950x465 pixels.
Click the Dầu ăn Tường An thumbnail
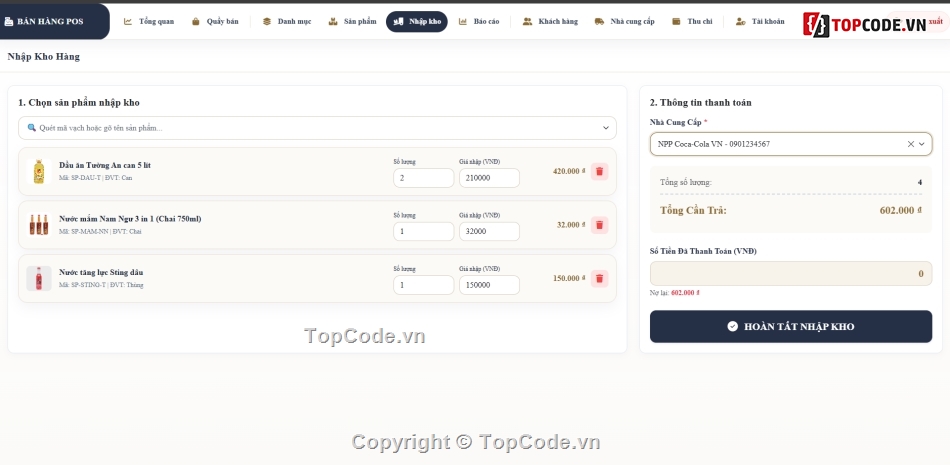point(39,172)
